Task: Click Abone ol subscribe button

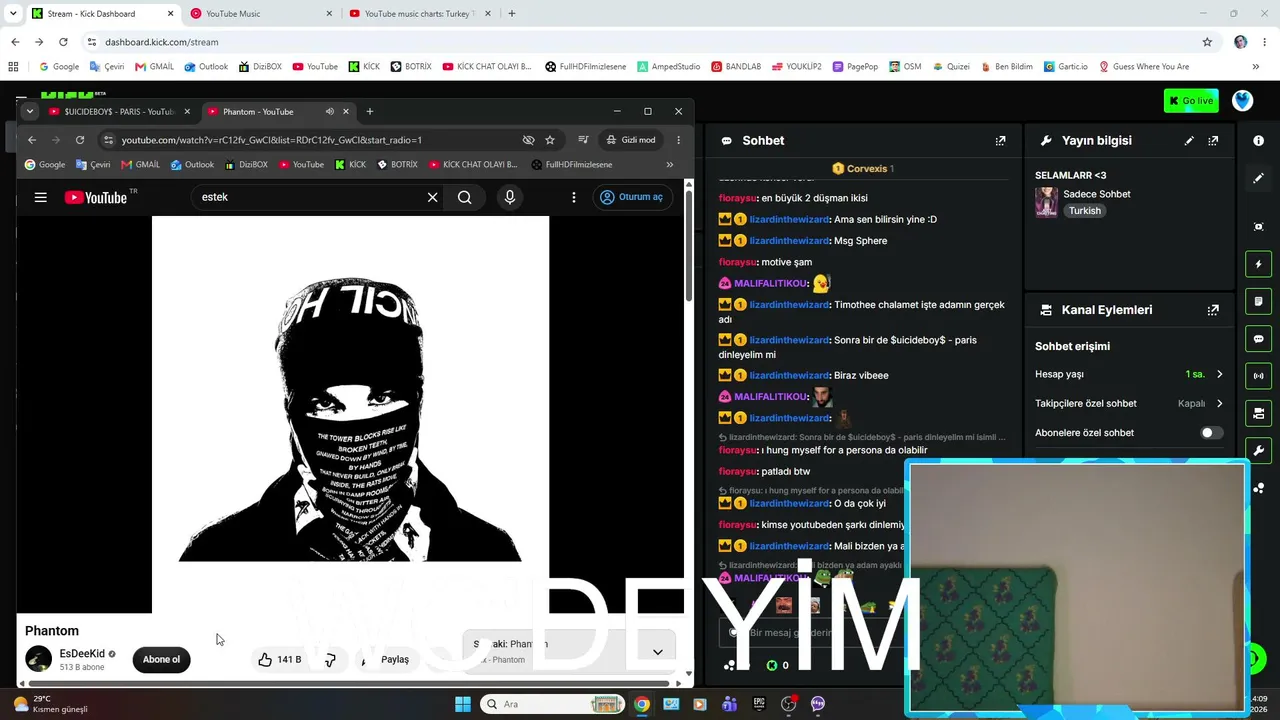Action: tap(161, 659)
